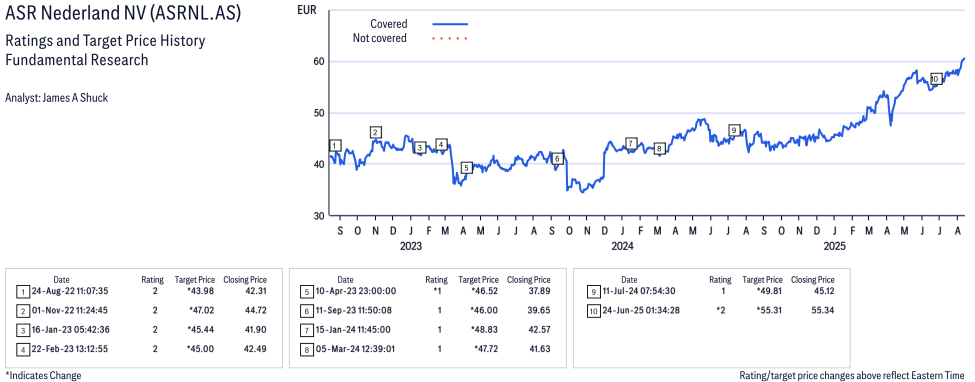Click the EUR axis unit label
Viewport: 975px width, 382px height.
point(307,10)
